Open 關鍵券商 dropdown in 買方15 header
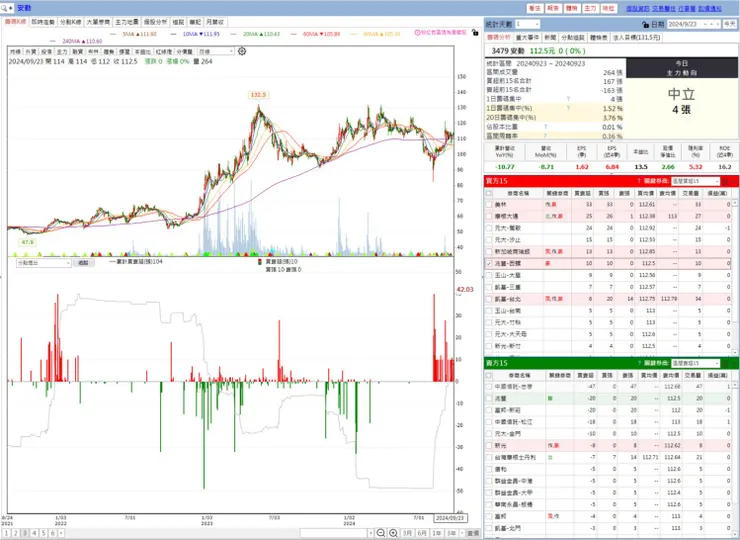The width and height of the screenshot is (740, 540). point(695,181)
